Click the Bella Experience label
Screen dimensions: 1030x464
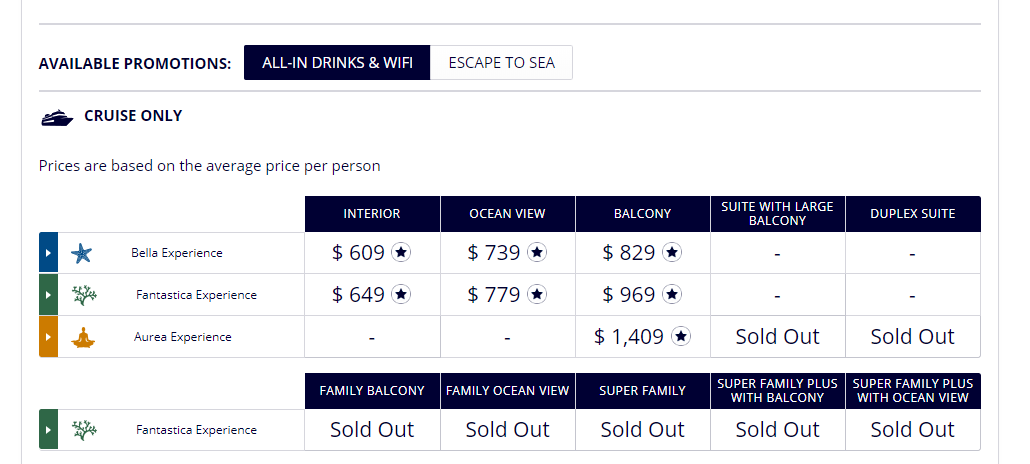pos(177,253)
